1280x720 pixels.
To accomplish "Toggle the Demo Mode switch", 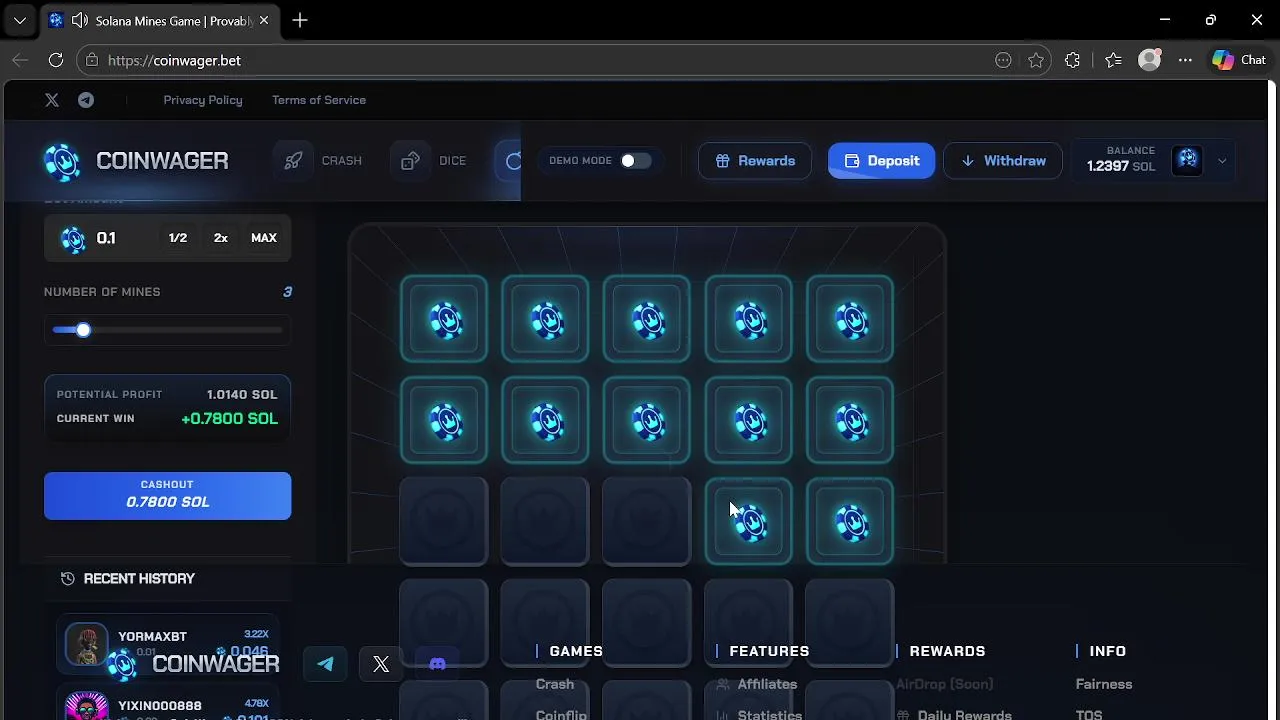I will coord(635,161).
